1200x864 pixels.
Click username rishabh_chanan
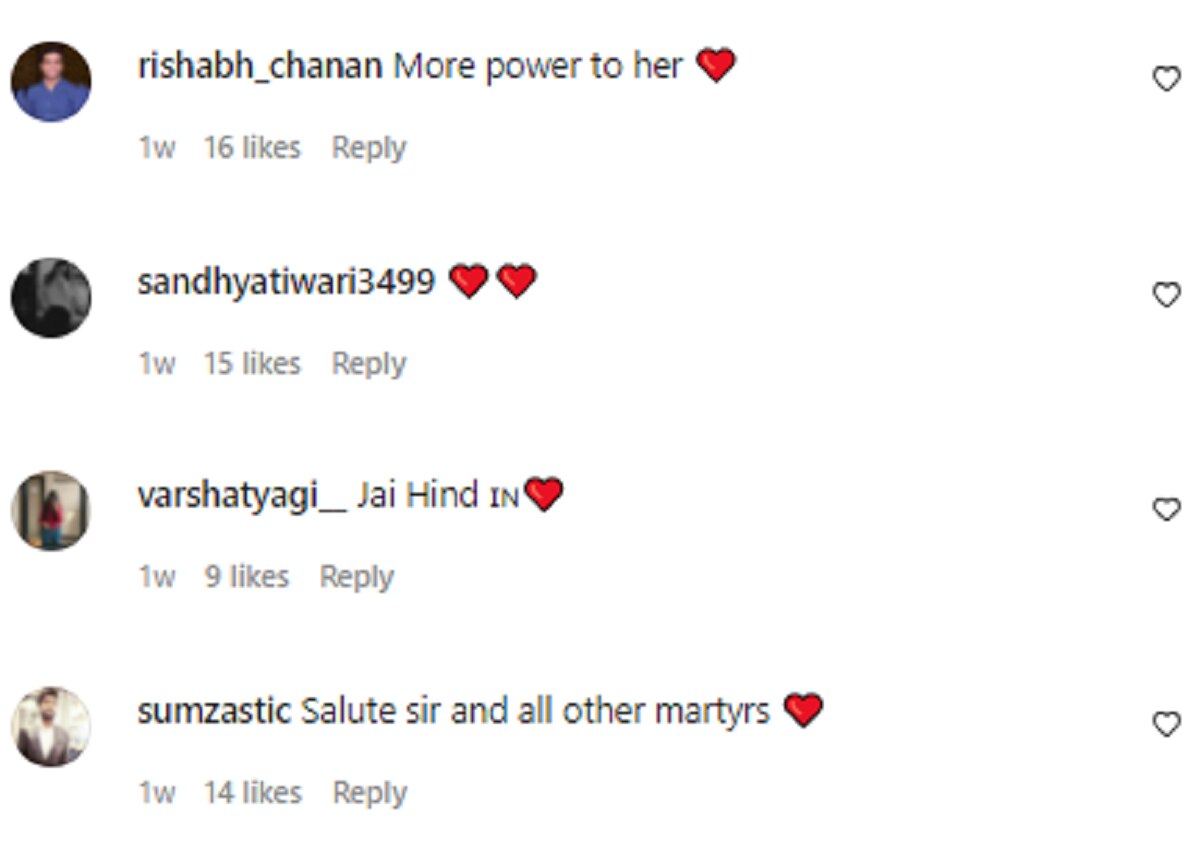pyautogui.click(x=260, y=67)
